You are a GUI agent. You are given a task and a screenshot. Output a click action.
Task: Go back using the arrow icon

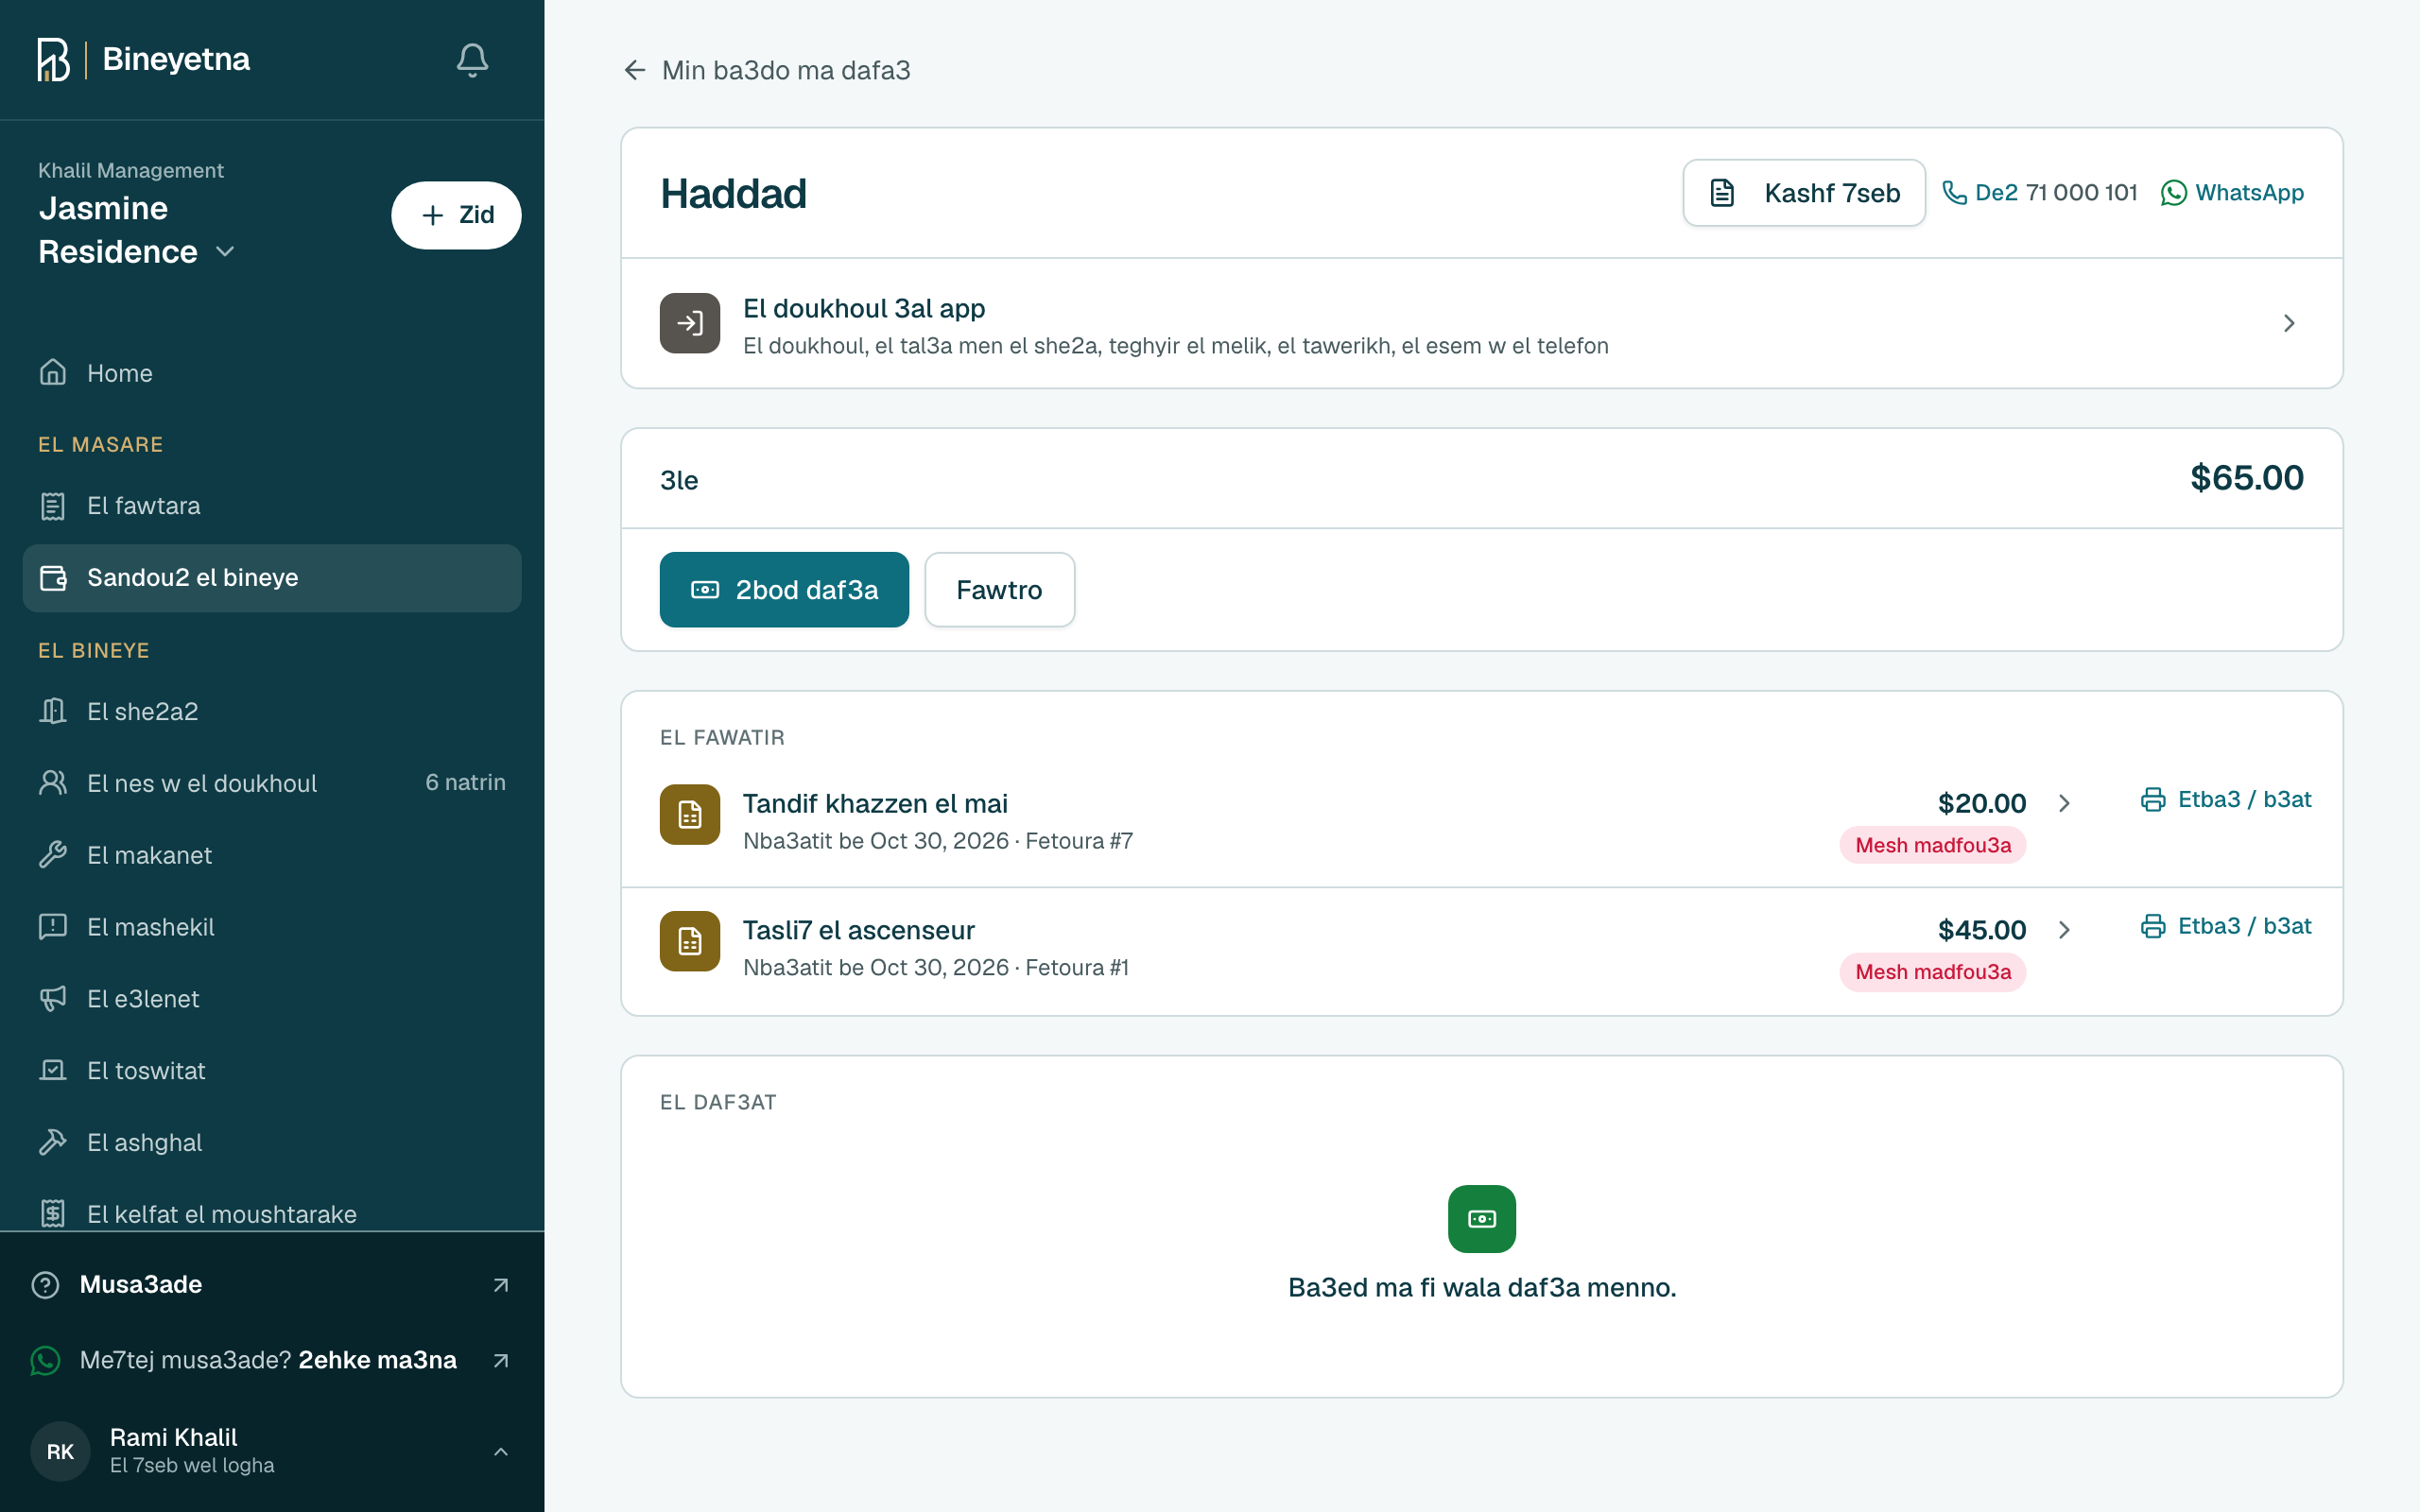point(634,70)
